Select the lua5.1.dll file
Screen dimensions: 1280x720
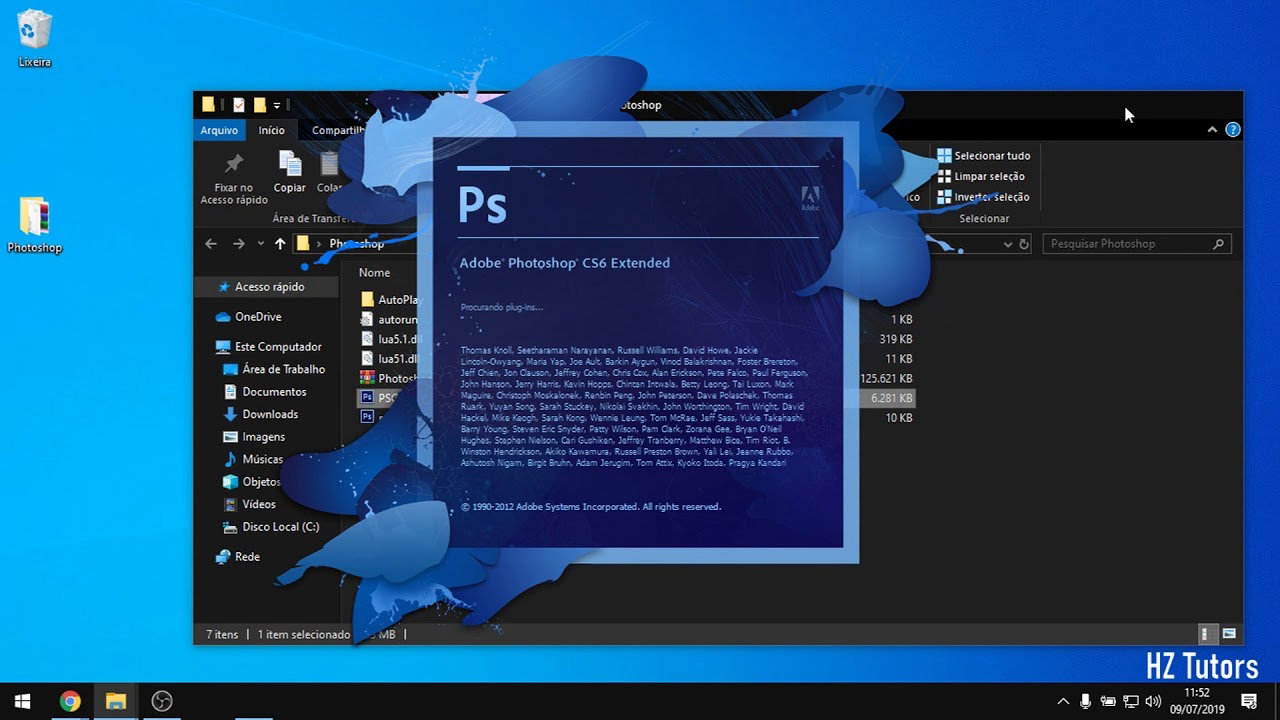point(391,339)
